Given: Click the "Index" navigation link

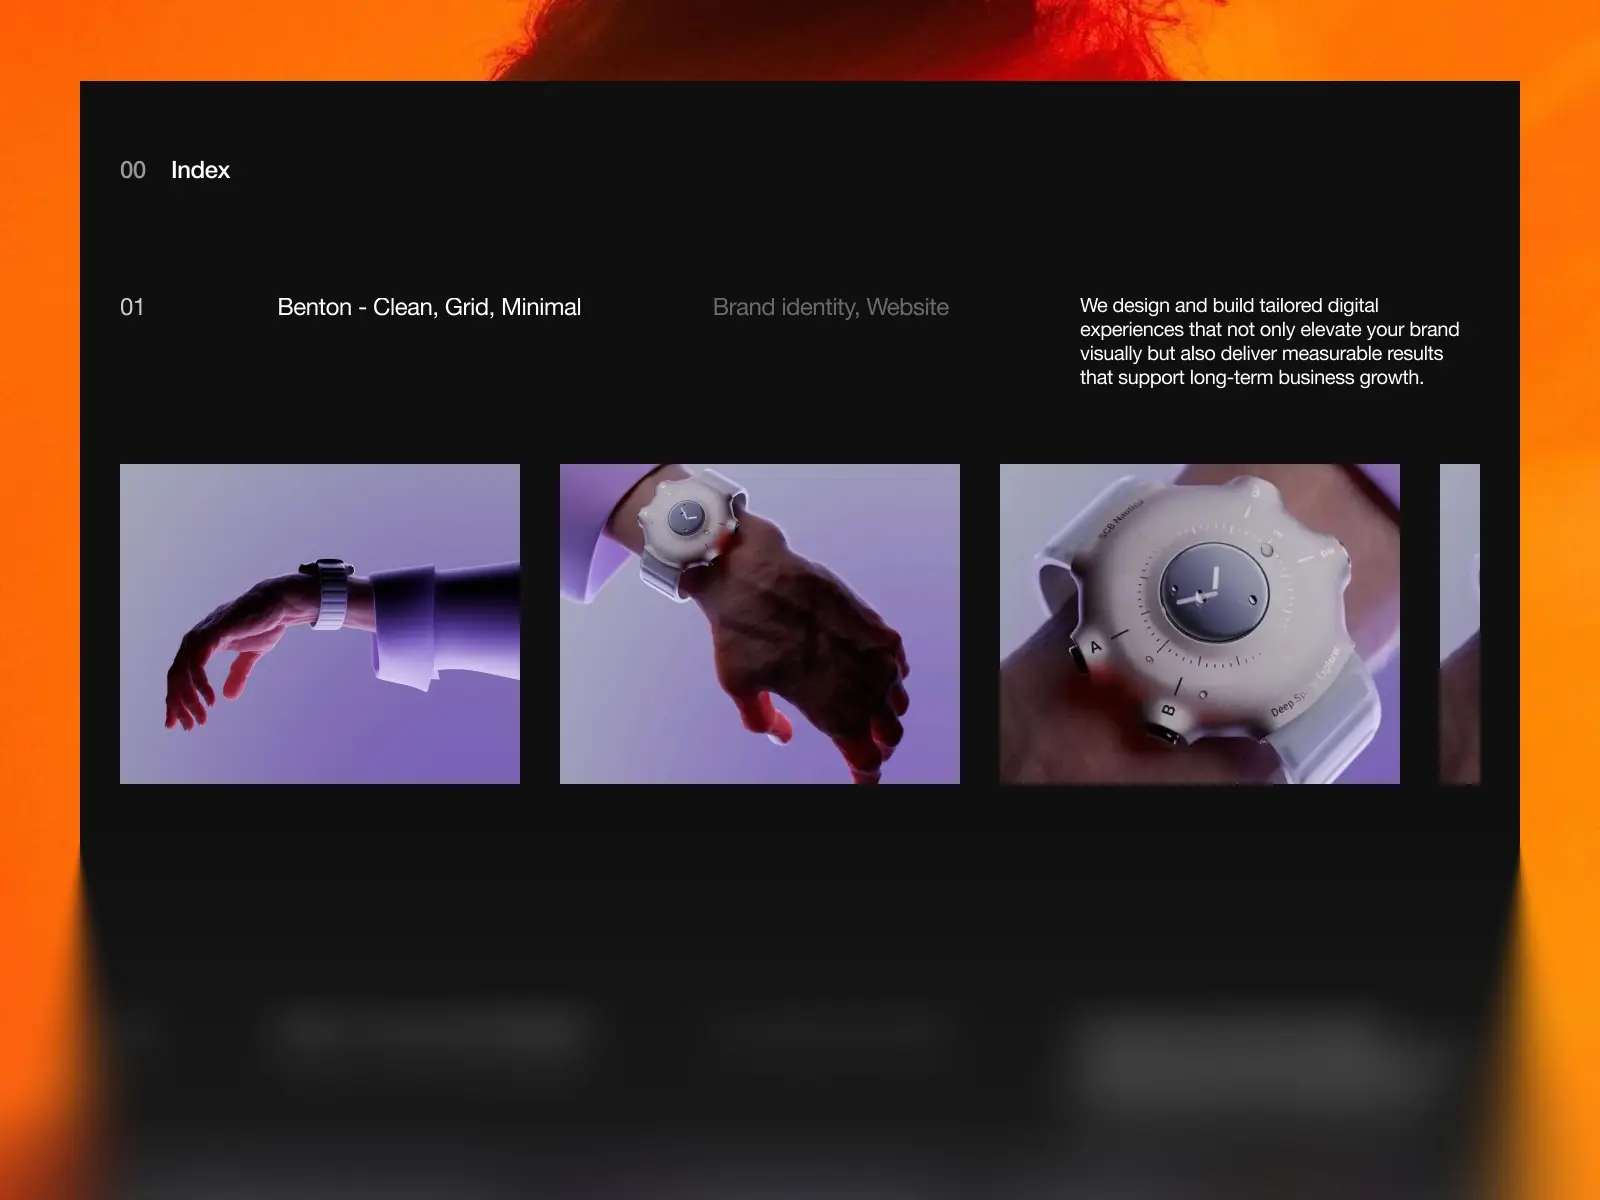Looking at the screenshot, I should (x=200, y=170).
